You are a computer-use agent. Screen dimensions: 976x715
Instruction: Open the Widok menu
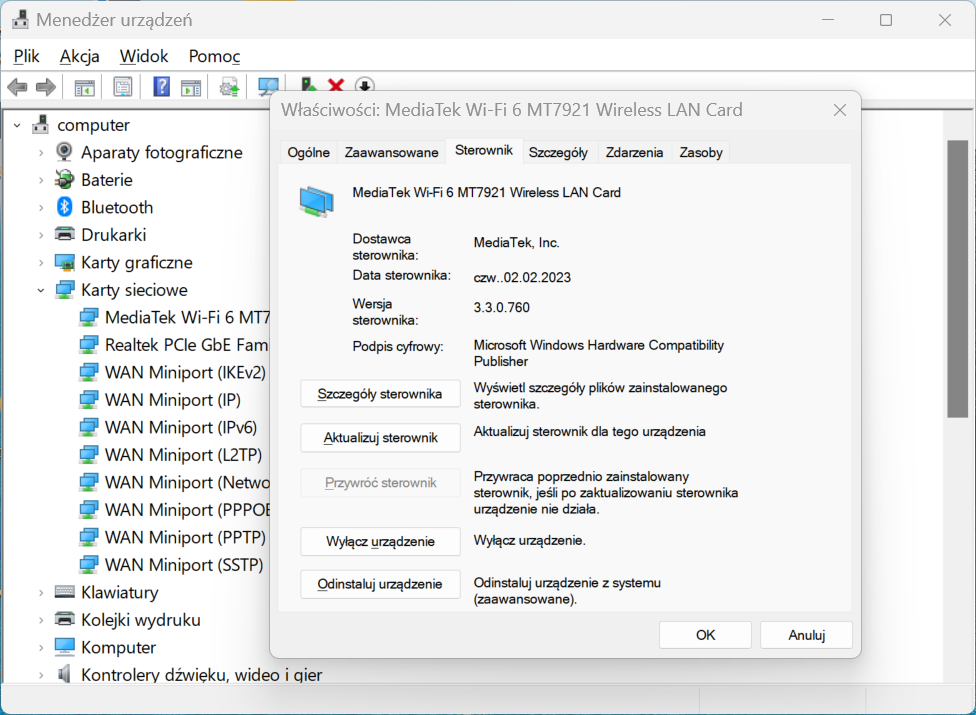tap(144, 56)
